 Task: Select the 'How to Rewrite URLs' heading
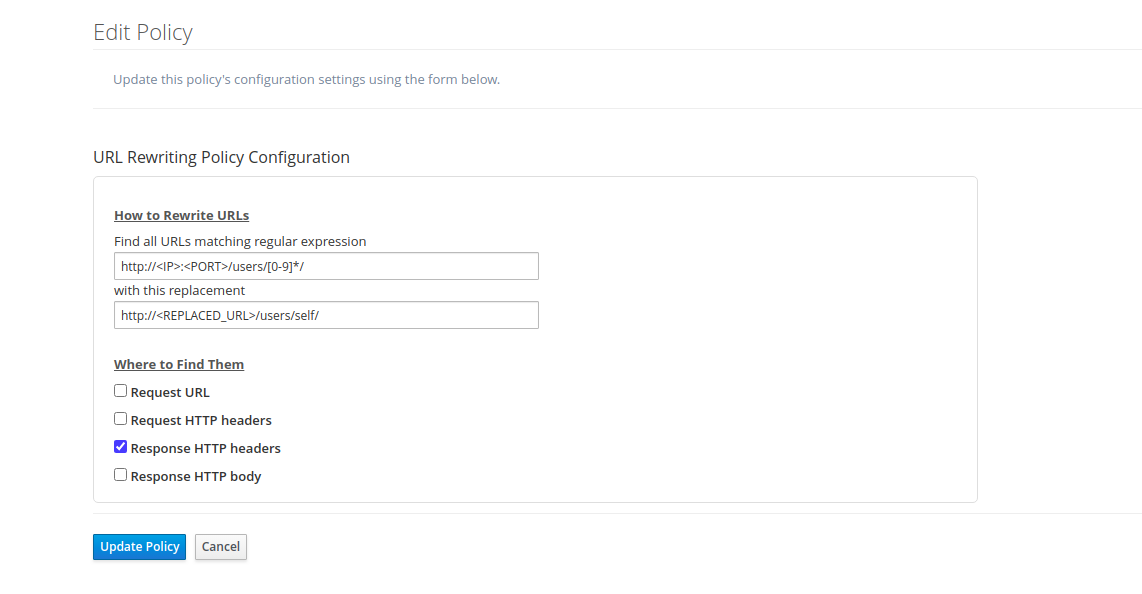click(181, 215)
